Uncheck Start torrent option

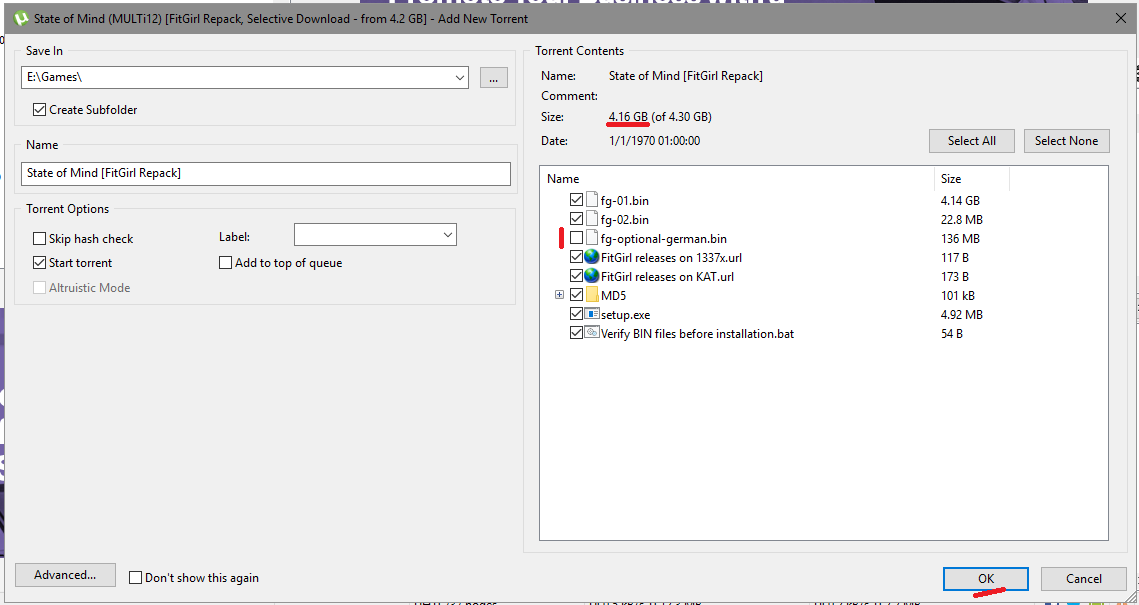point(39,263)
